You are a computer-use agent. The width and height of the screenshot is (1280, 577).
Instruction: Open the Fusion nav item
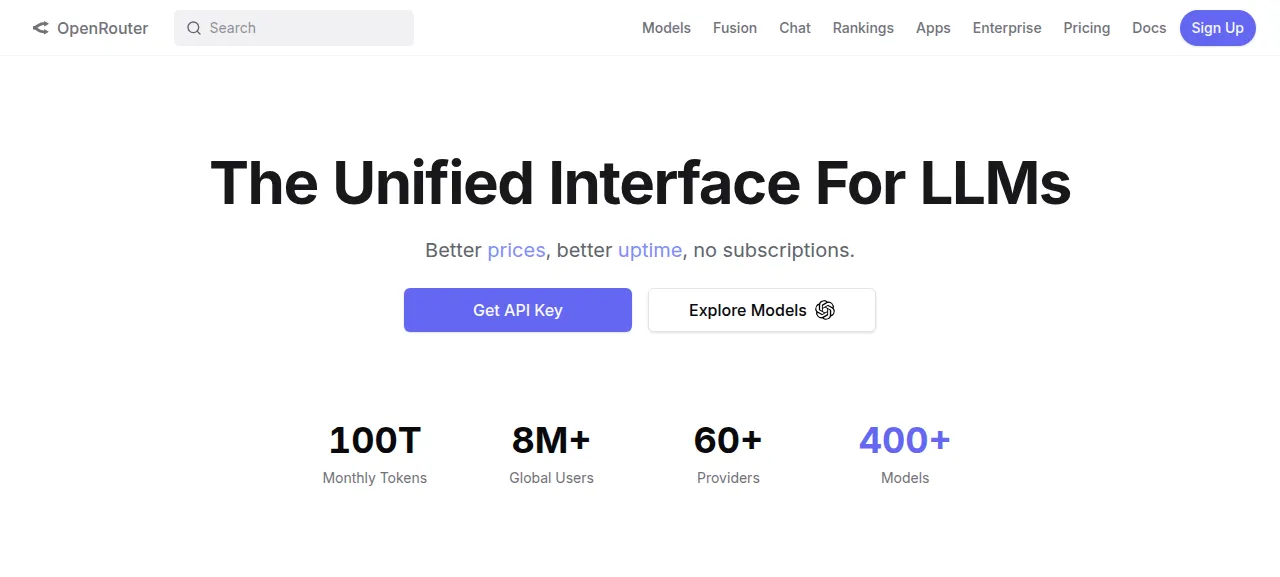click(735, 28)
